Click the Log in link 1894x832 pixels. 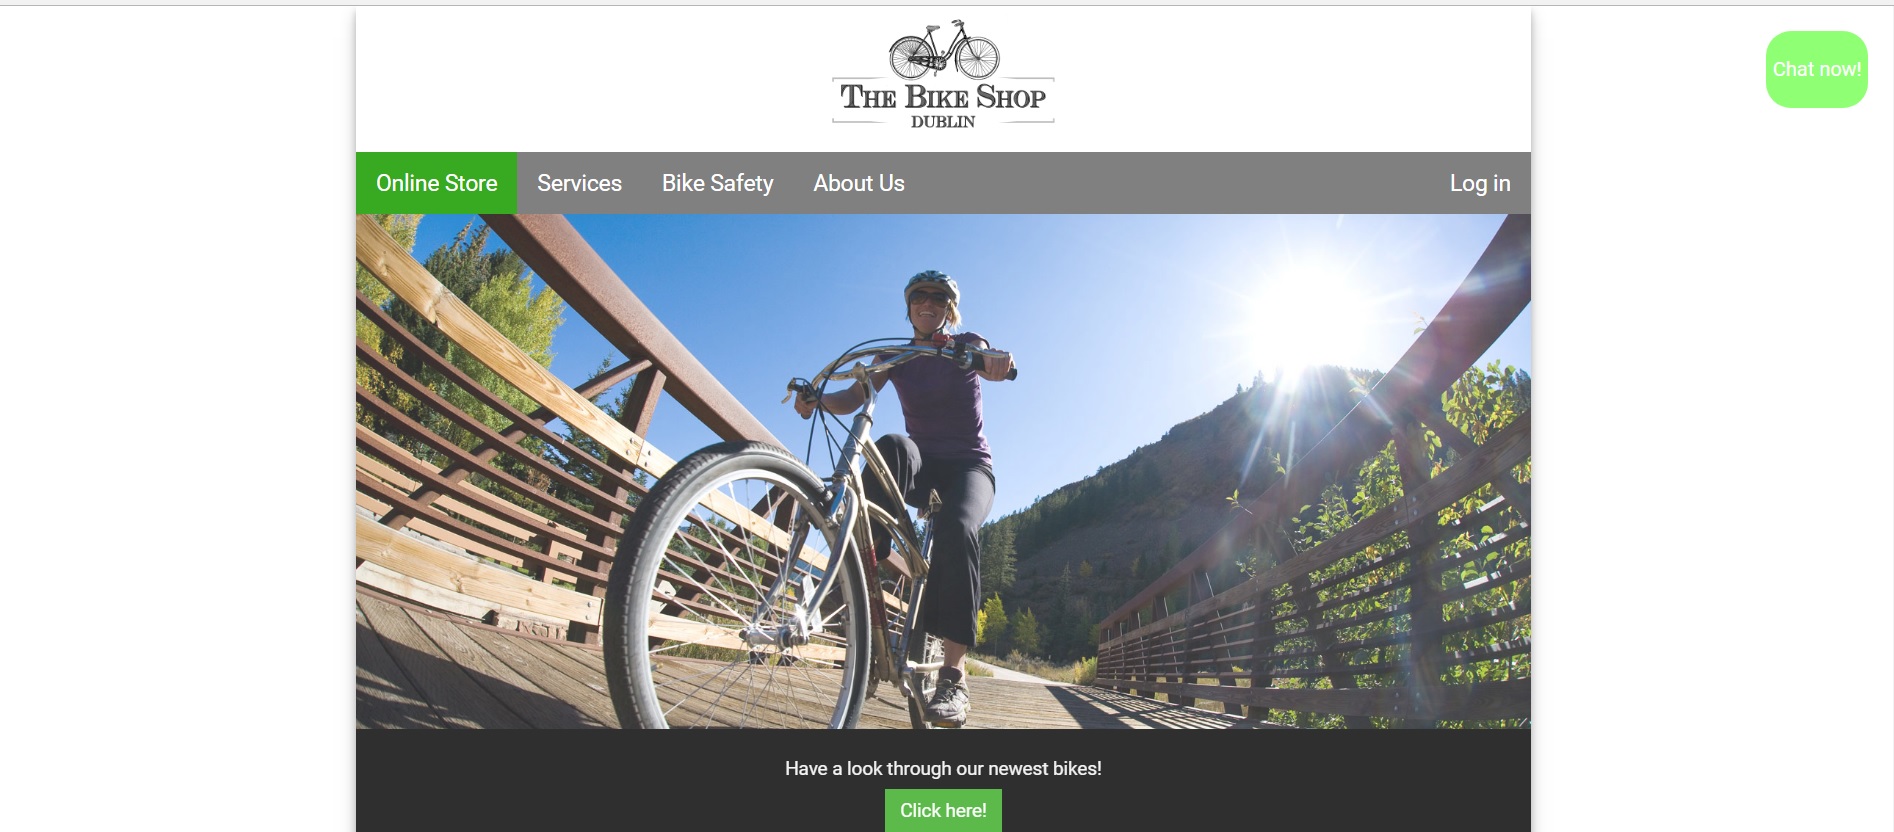click(1480, 183)
